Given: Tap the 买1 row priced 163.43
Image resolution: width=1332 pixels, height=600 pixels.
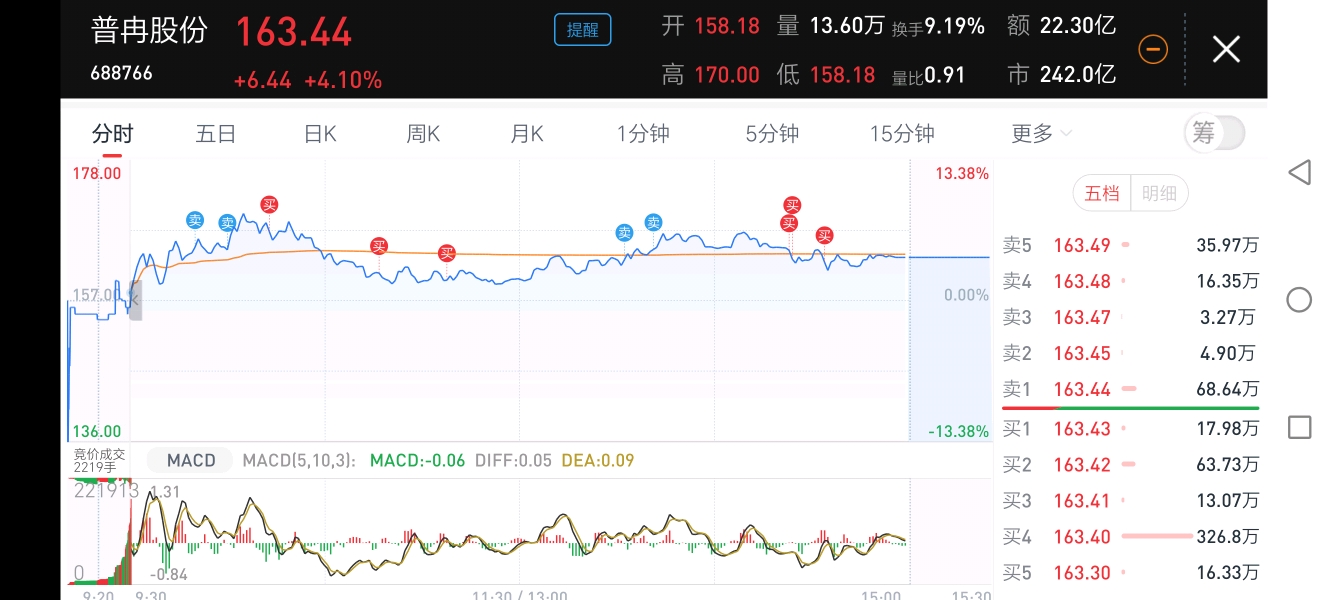Looking at the screenshot, I should tap(1130, 428).
